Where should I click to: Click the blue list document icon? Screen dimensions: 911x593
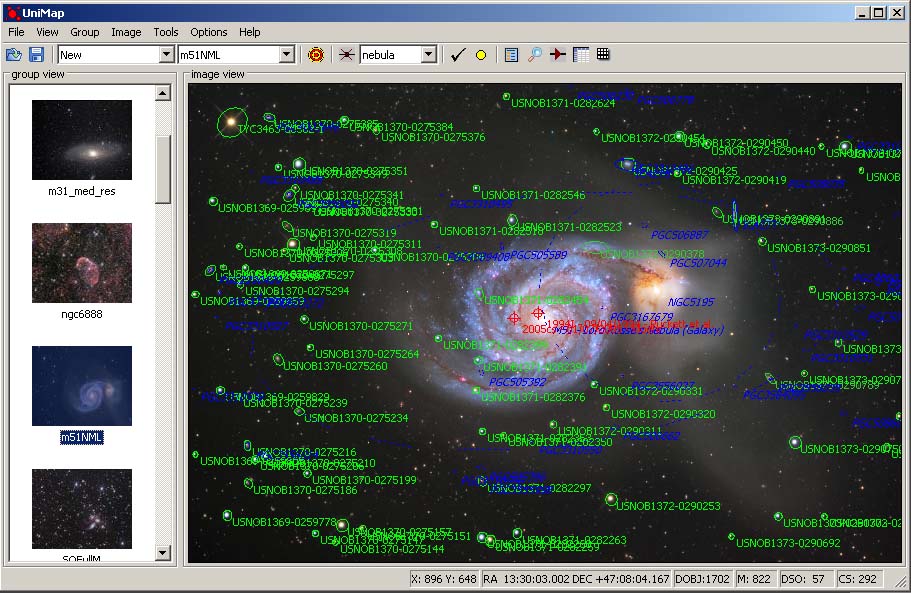[511, 55]
